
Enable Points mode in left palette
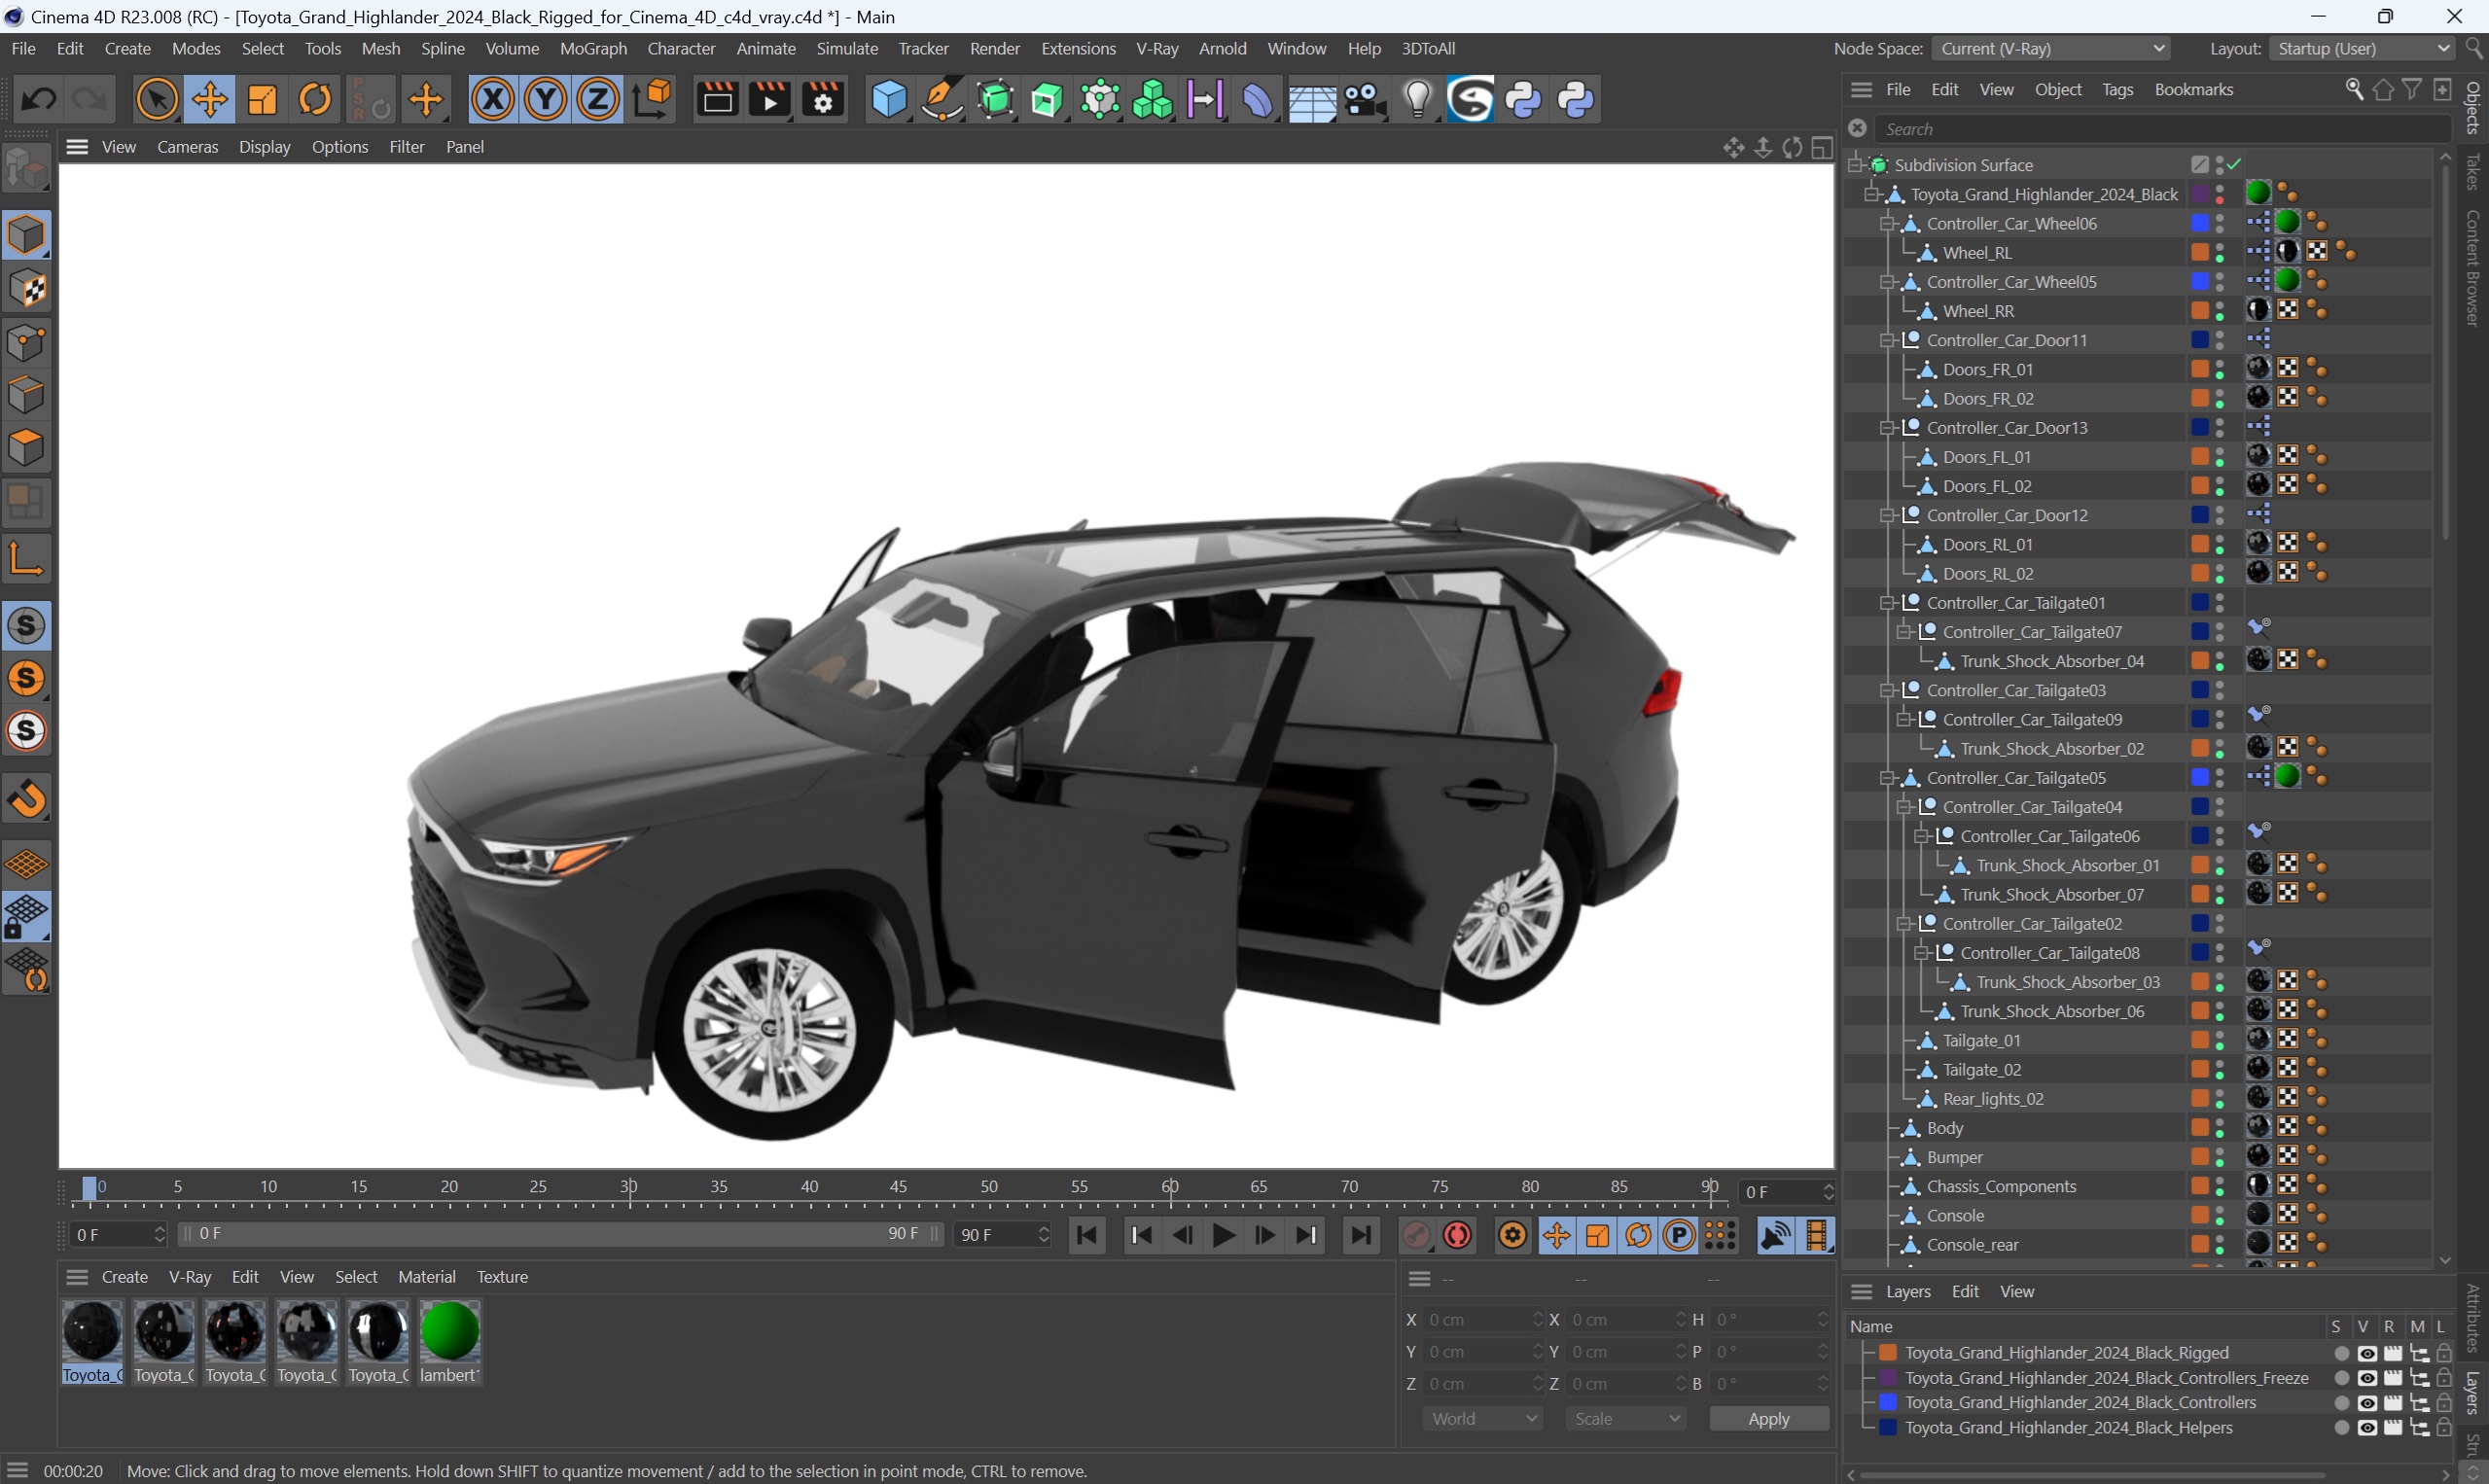click(x=27, y=342)
